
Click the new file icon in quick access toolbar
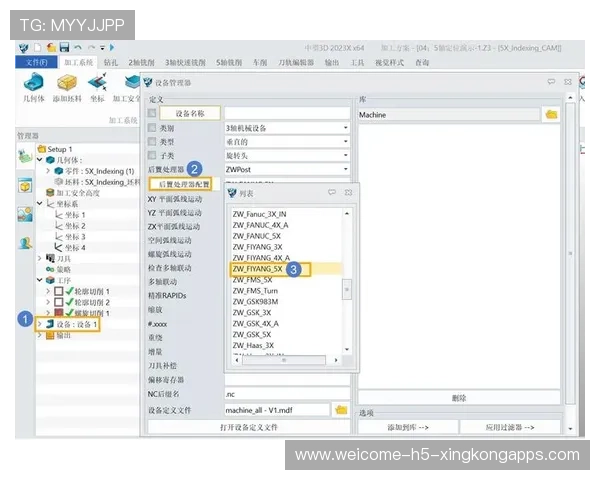[x=37, y=47]
